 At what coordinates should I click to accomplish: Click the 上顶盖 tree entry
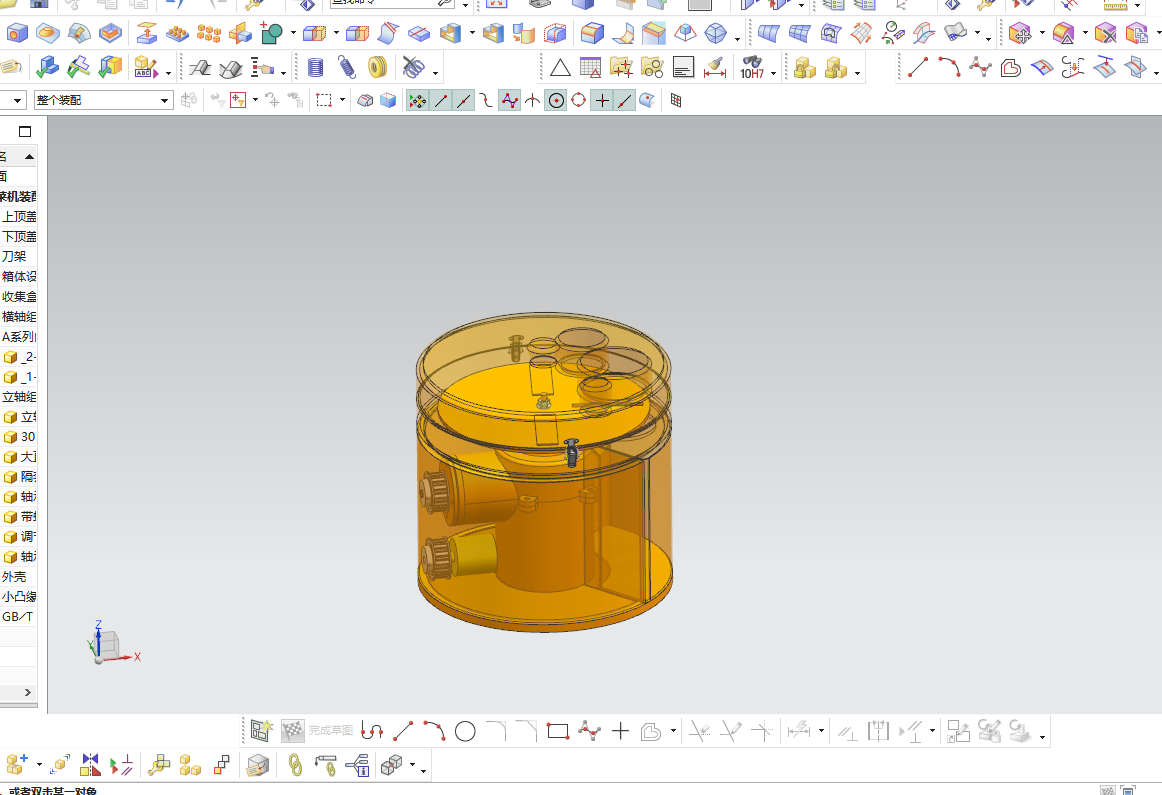(18, 216)
